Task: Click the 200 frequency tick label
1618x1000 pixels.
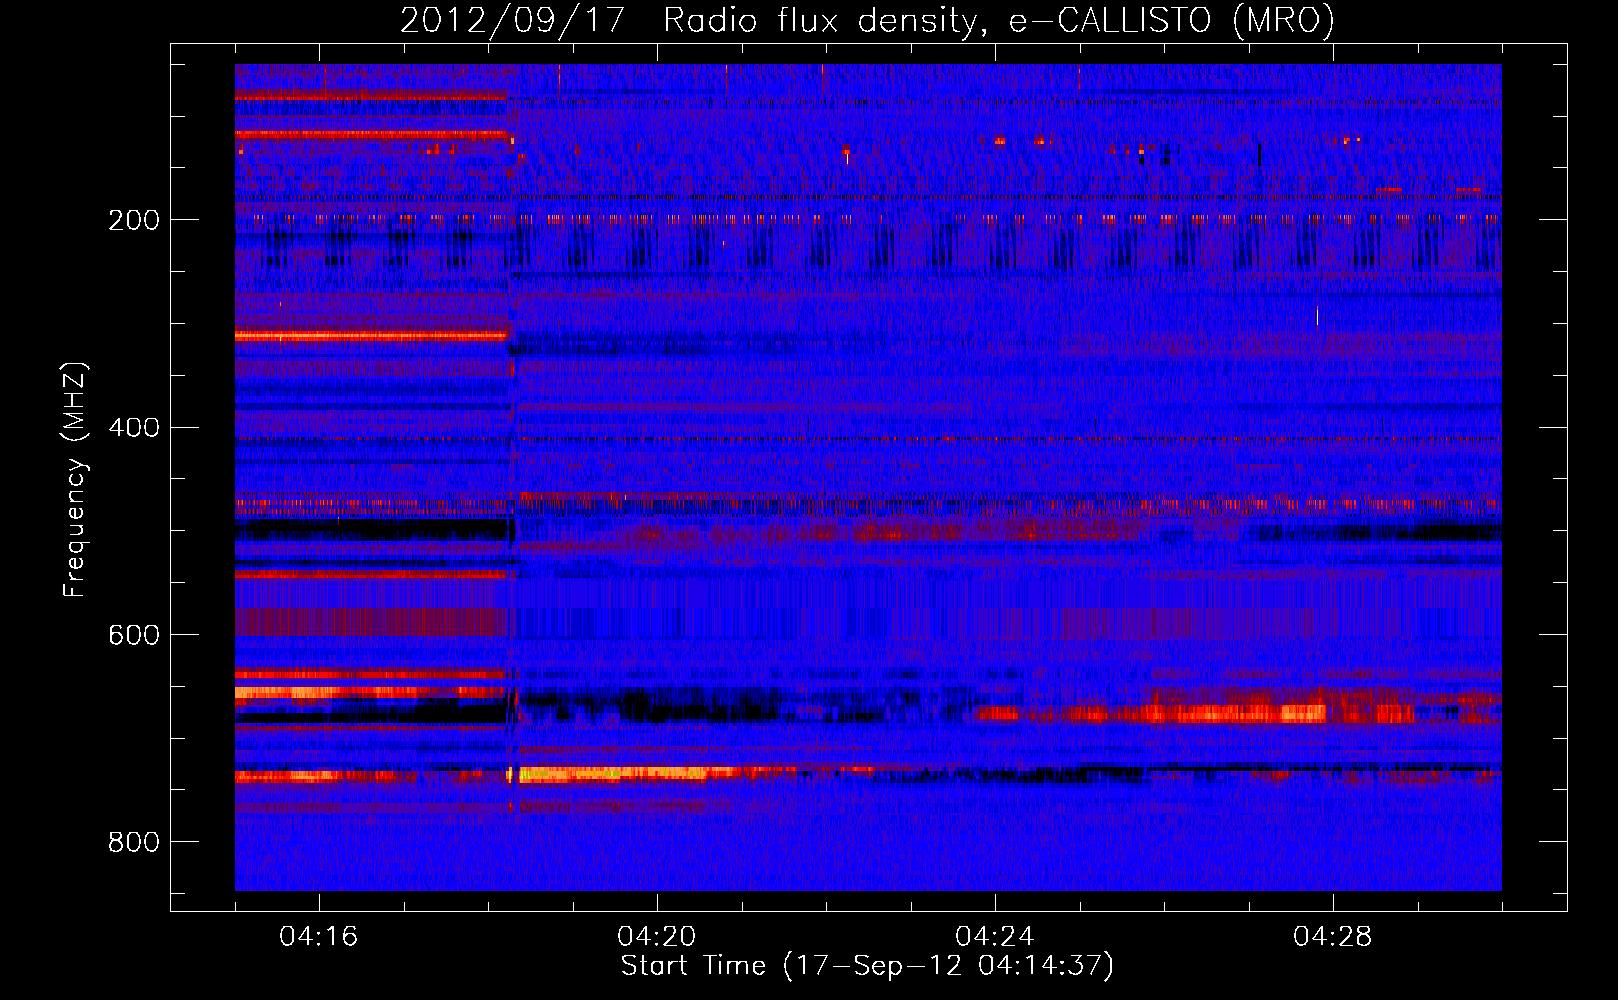Action: click(x=134, y=220)
